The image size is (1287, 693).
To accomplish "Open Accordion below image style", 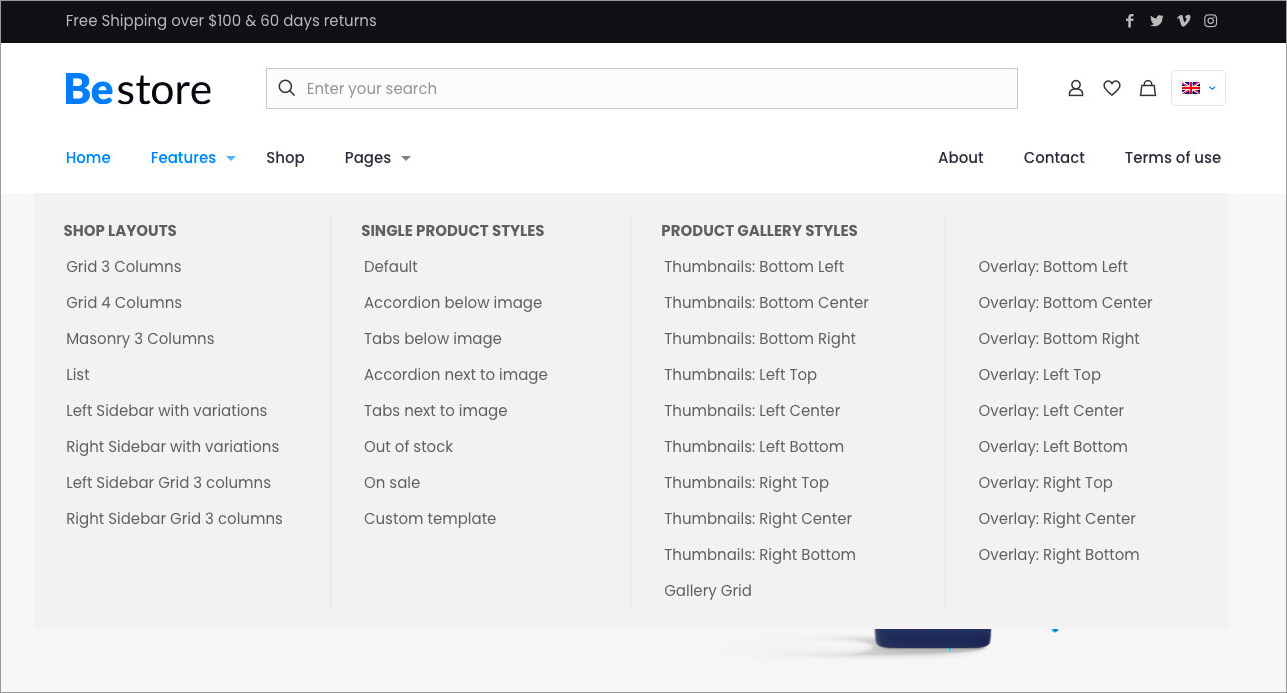I will coord(453,302).
